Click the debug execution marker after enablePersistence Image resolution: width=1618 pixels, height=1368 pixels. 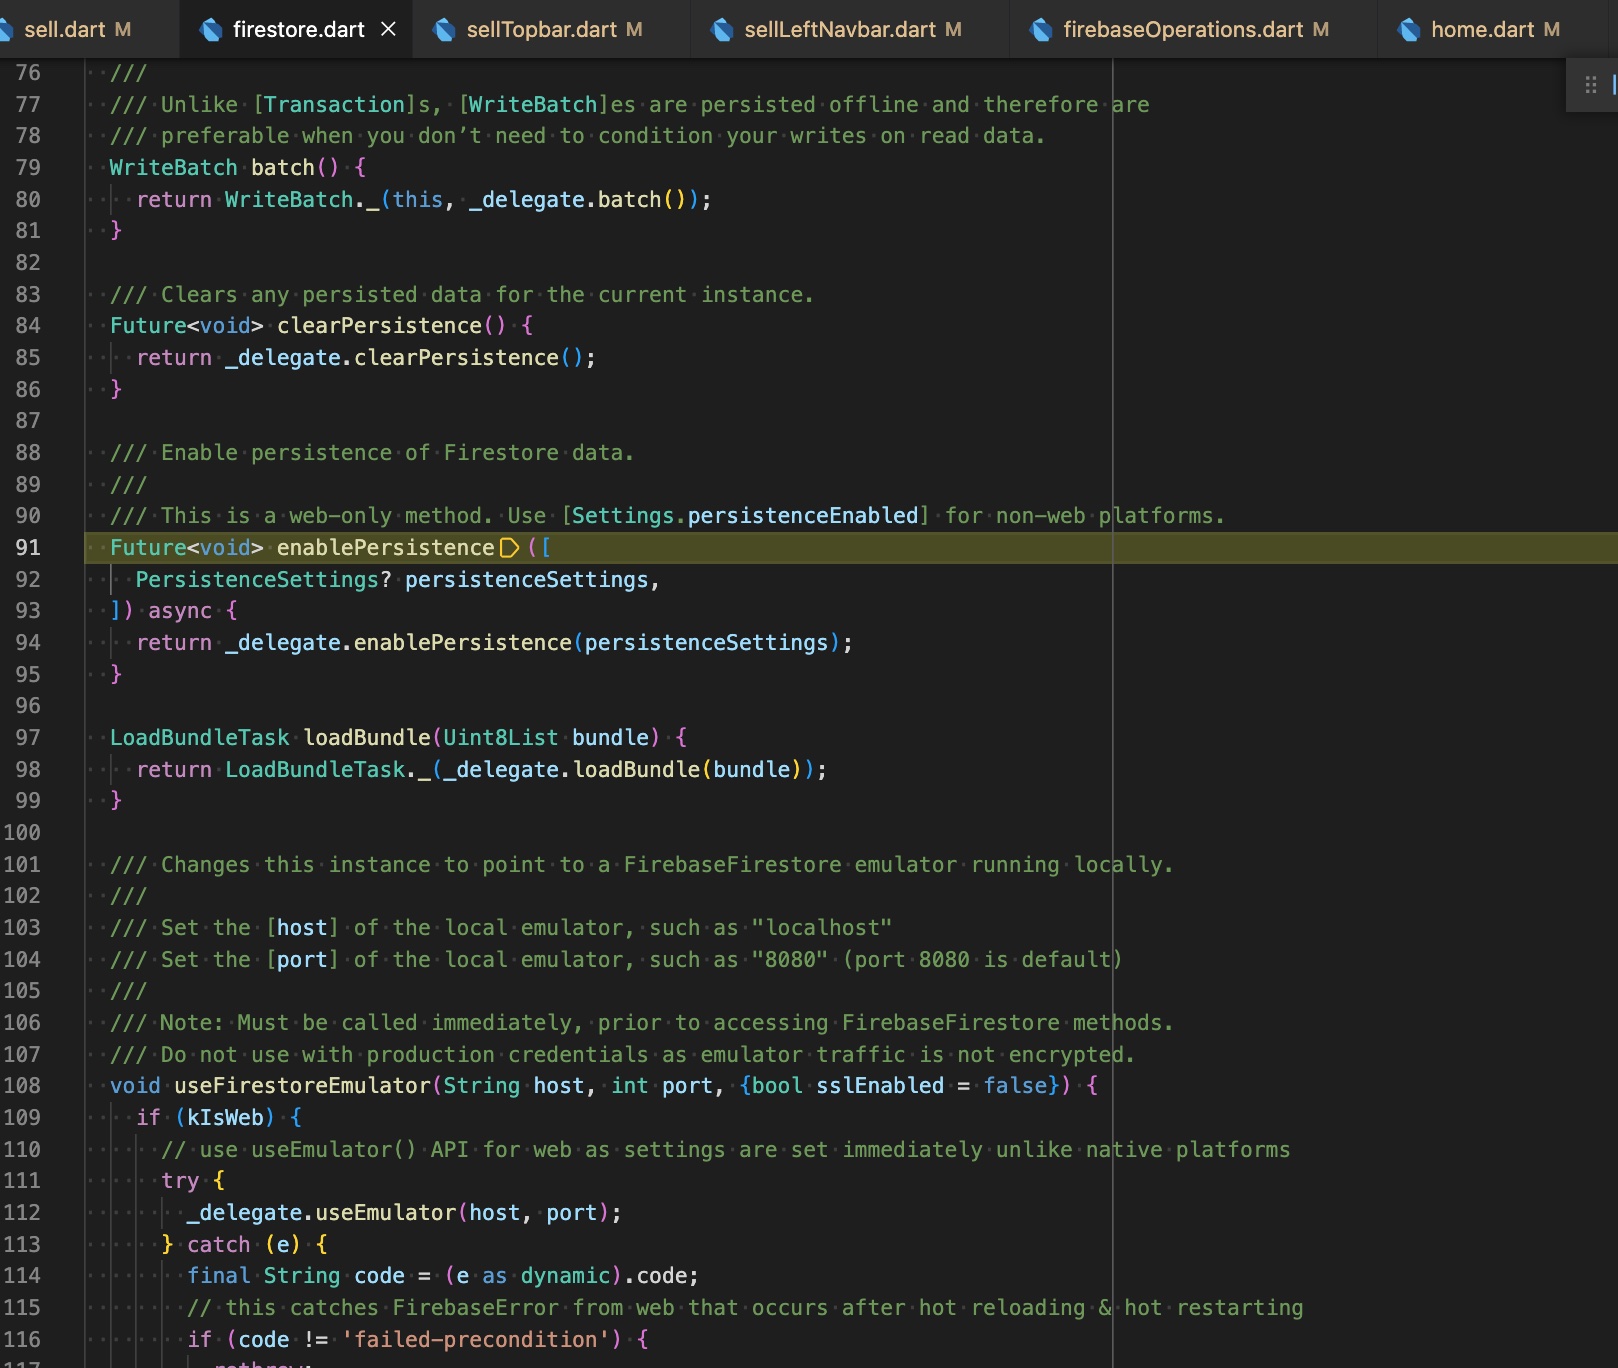(509, 547)
